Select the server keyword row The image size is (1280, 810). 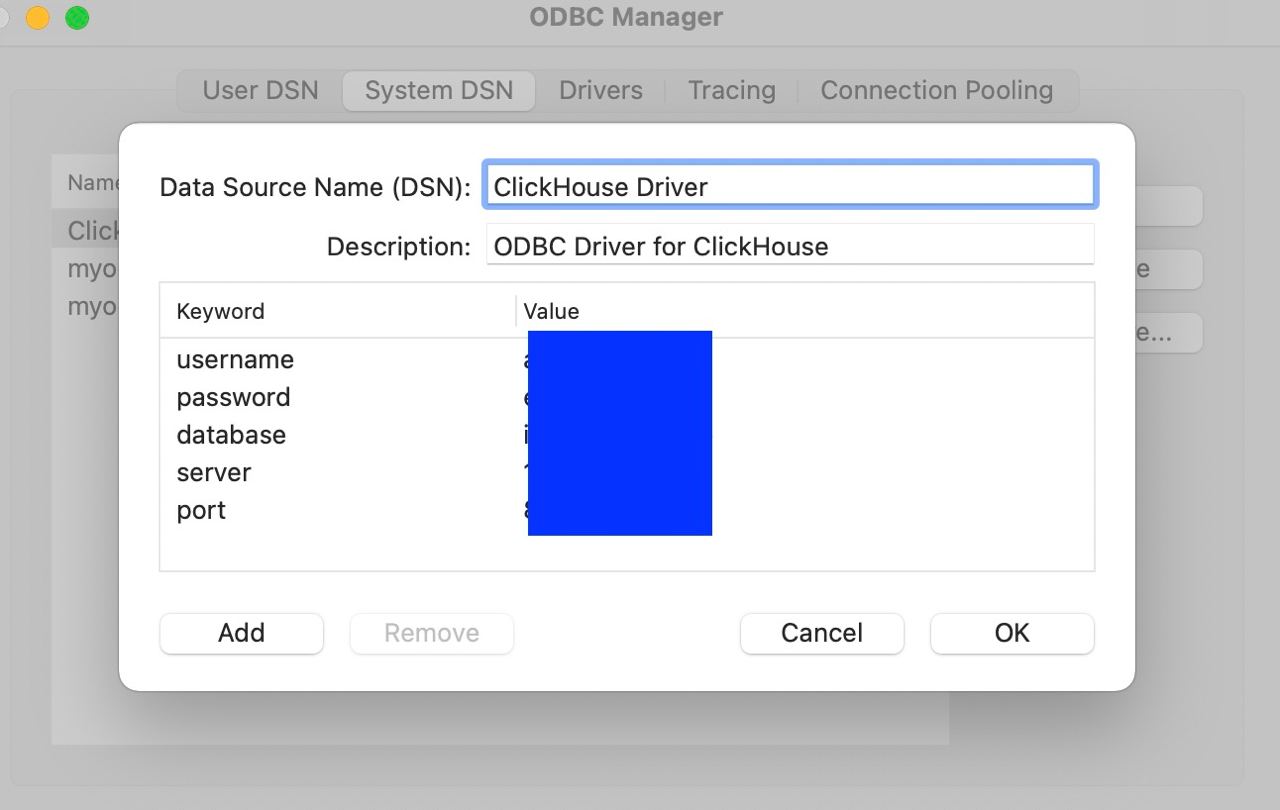[627, 472]
